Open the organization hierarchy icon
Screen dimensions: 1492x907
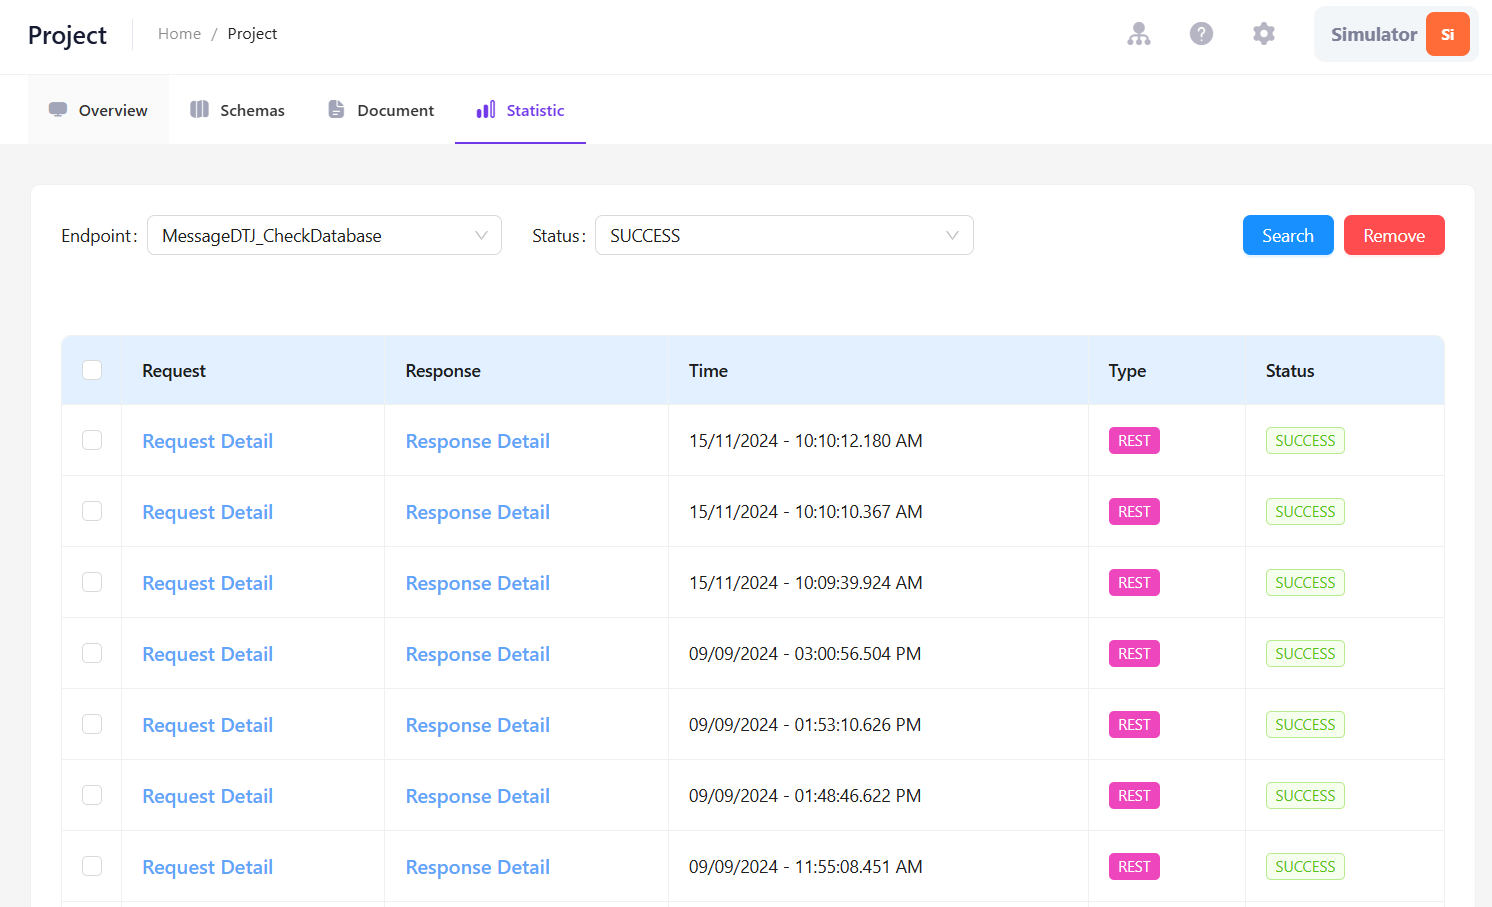pyautogui.click(x=1139, y=34)
